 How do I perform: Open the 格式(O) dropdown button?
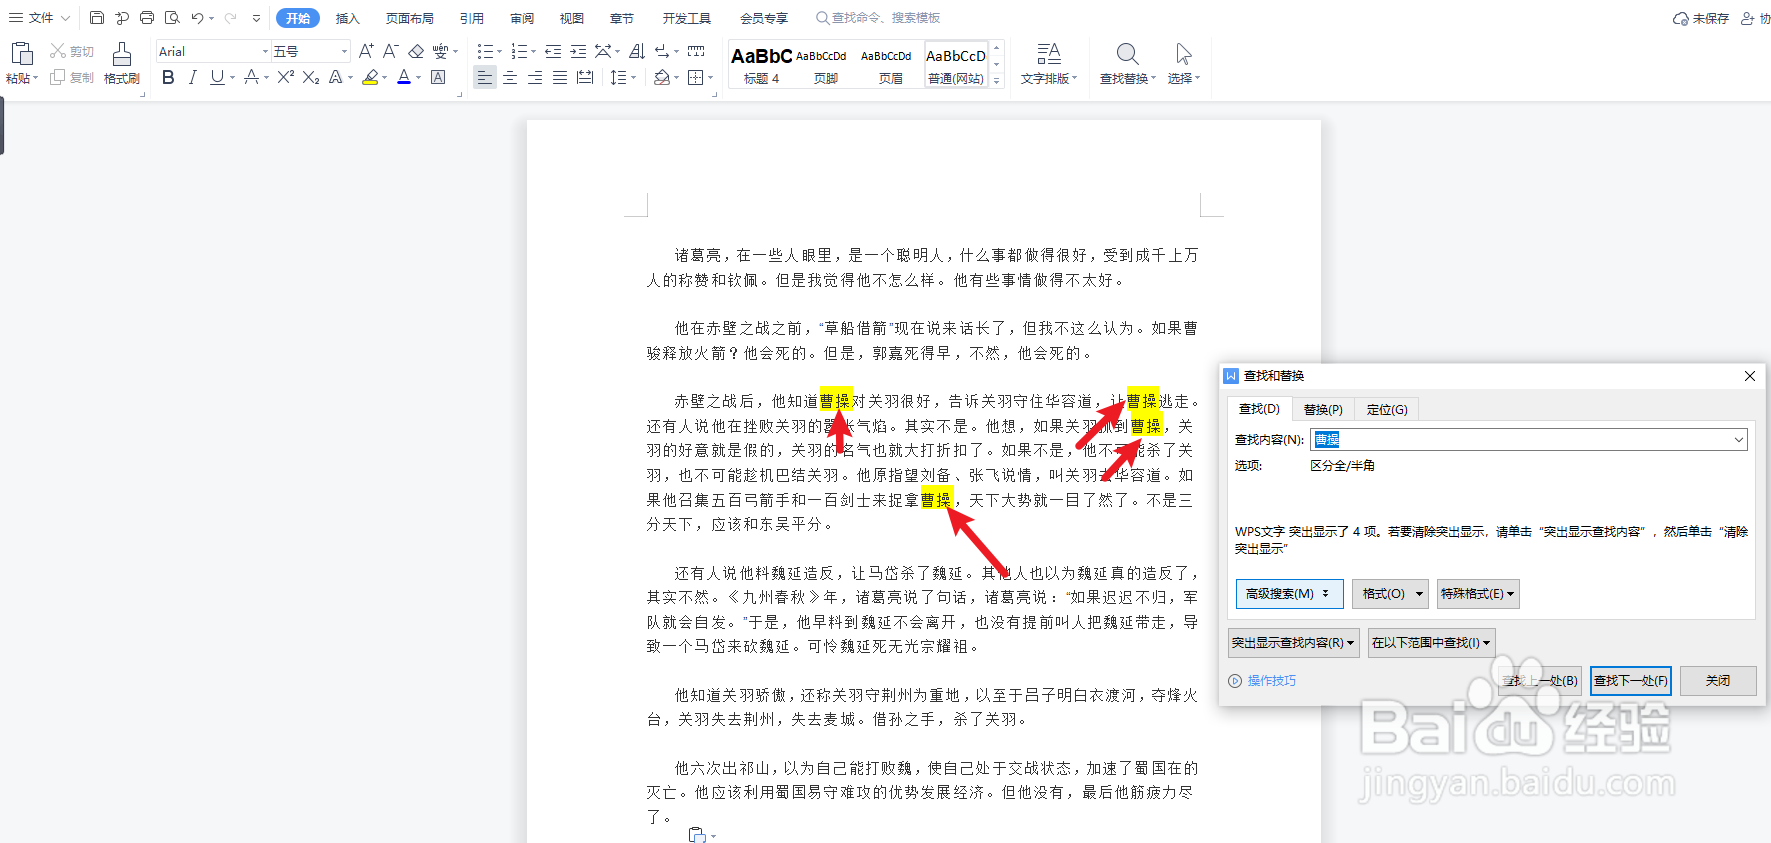1391,594
